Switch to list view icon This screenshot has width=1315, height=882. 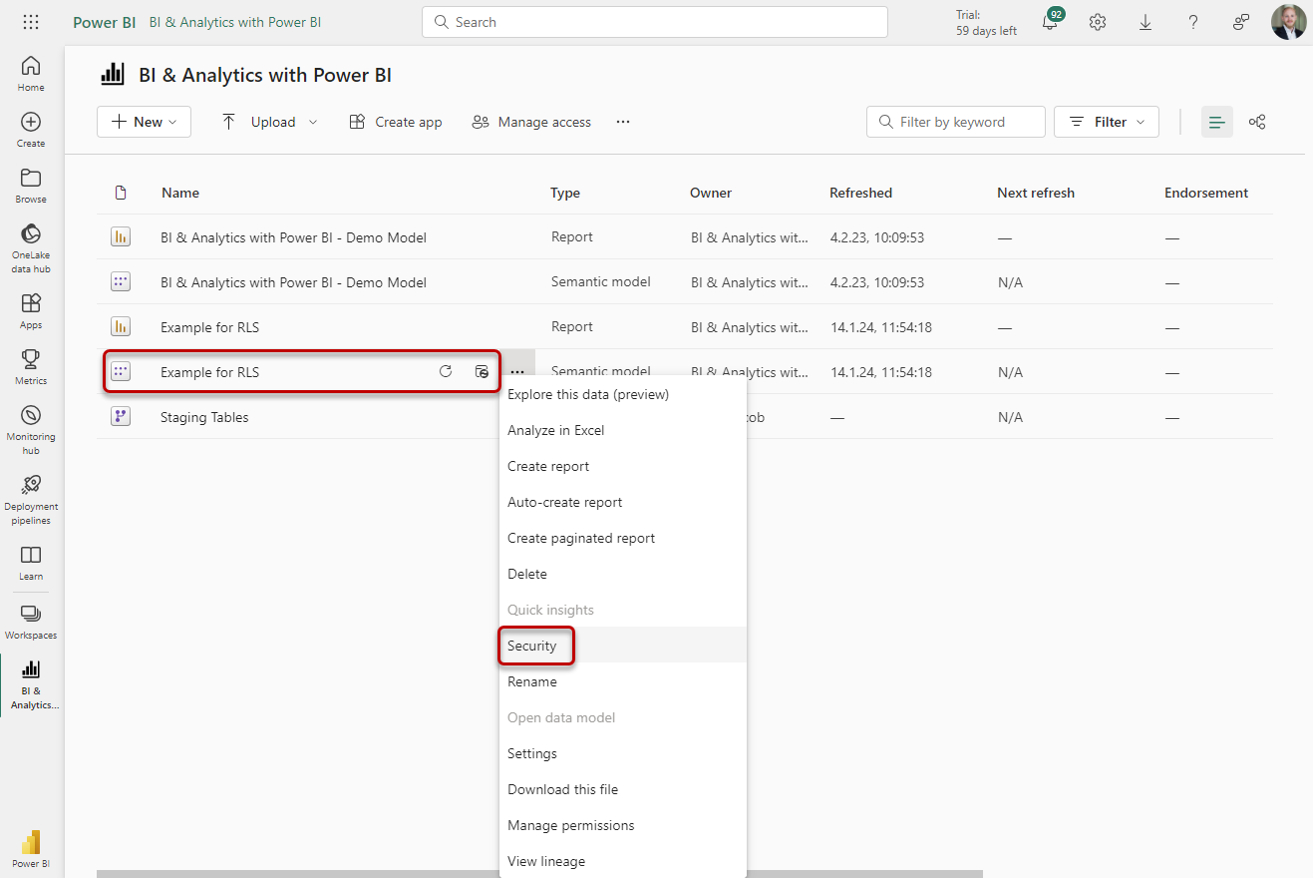click(x=1216, y=122)
